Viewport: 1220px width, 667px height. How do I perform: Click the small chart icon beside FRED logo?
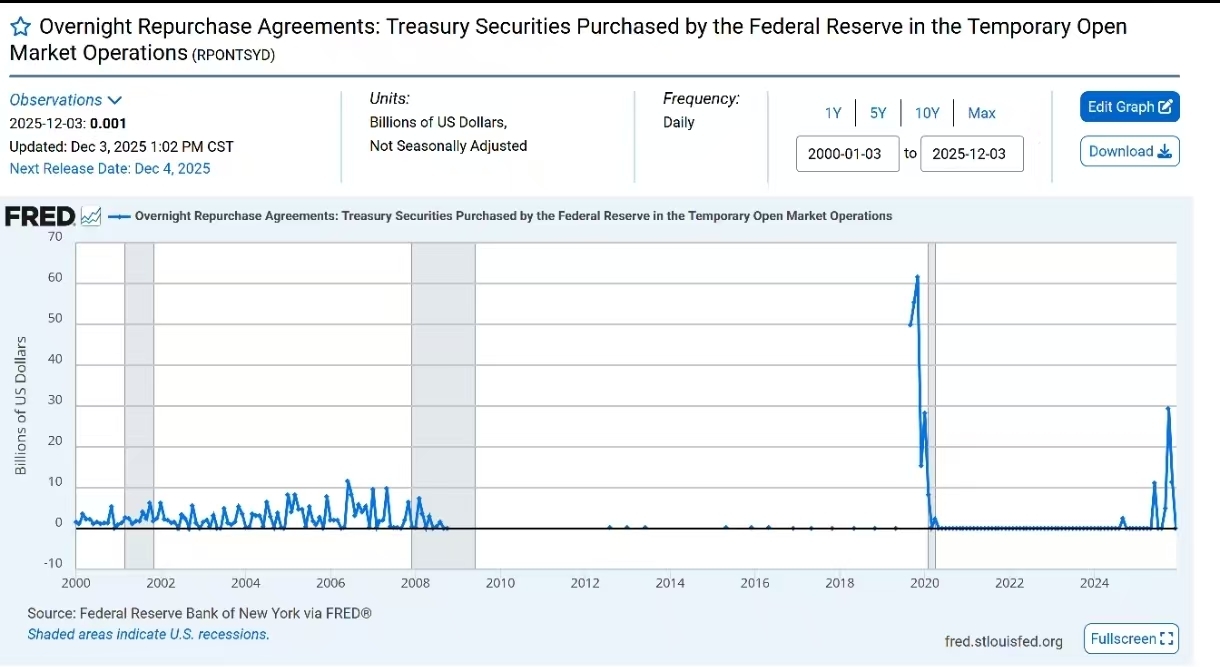pos(91,216)
